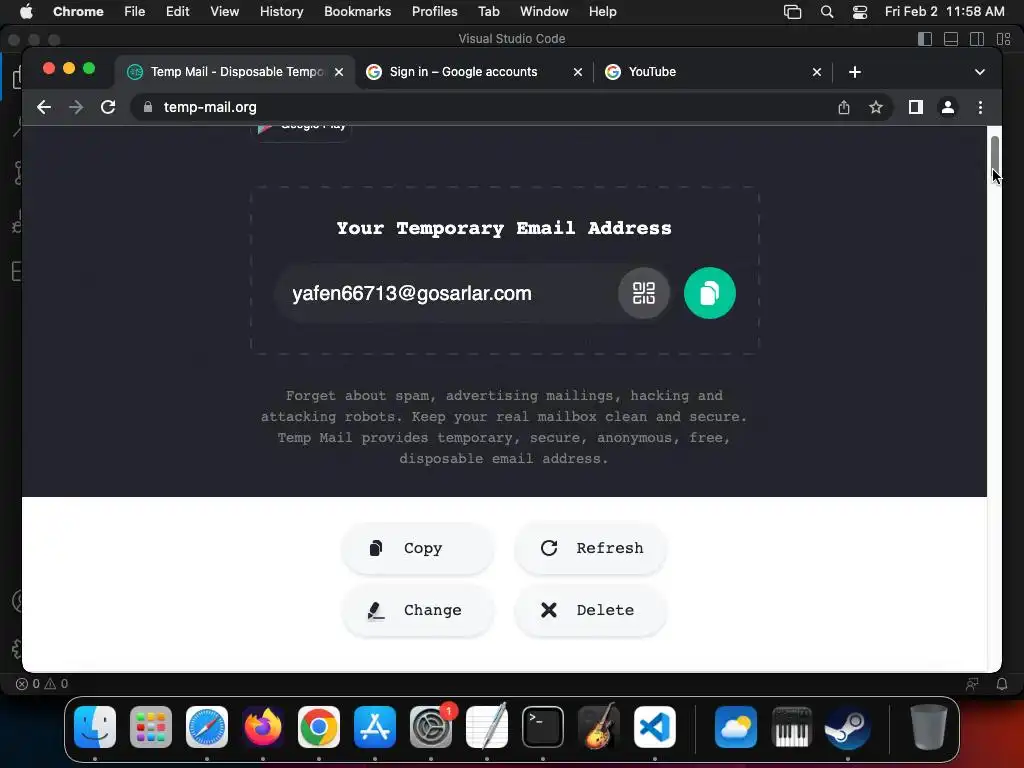Image resolution: width=1024 pixels, height=768 pixels.
Task: Go back using the back arrow
Action: pos(44,107)
